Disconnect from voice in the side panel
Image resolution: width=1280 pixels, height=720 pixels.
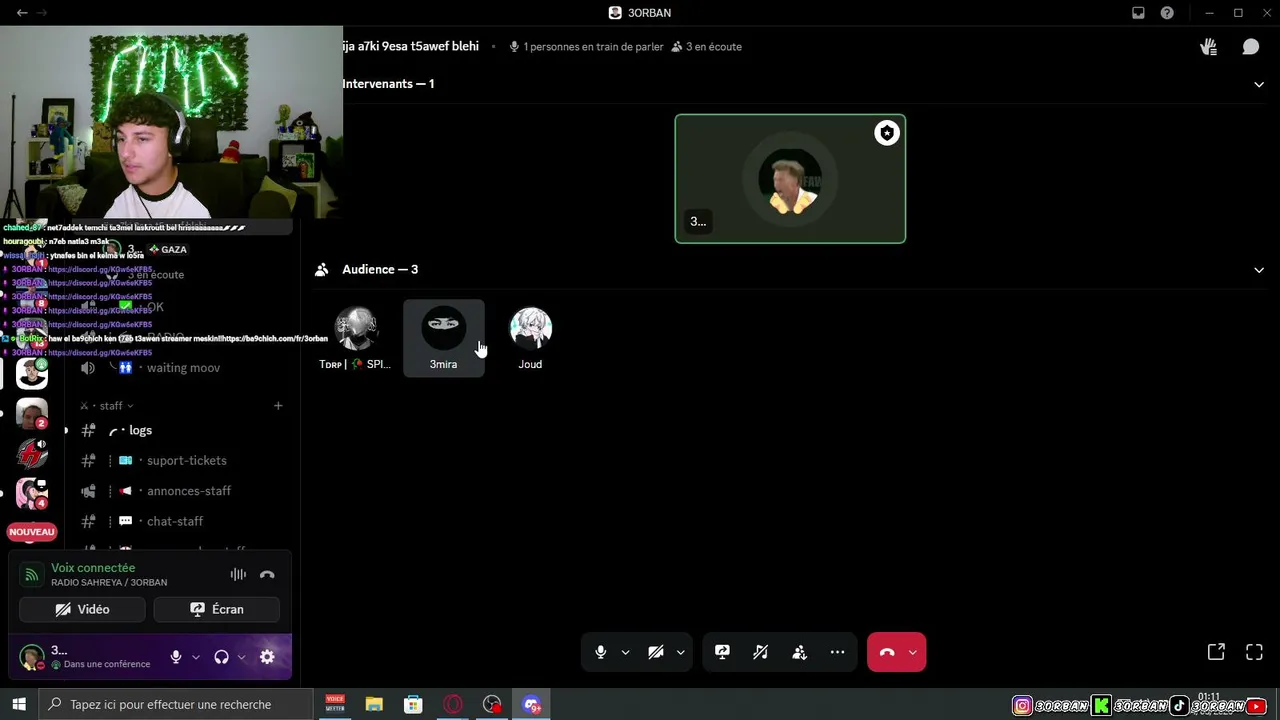pyautogui.click(x=267, y=575)
